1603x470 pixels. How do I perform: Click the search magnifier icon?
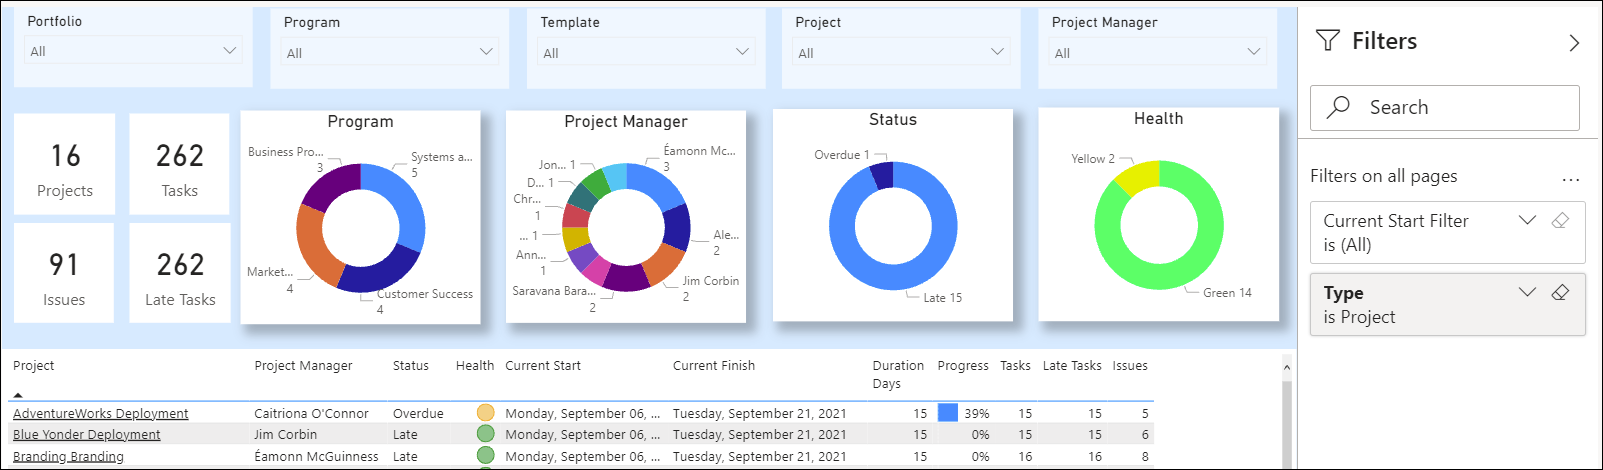coord(1338,107)
